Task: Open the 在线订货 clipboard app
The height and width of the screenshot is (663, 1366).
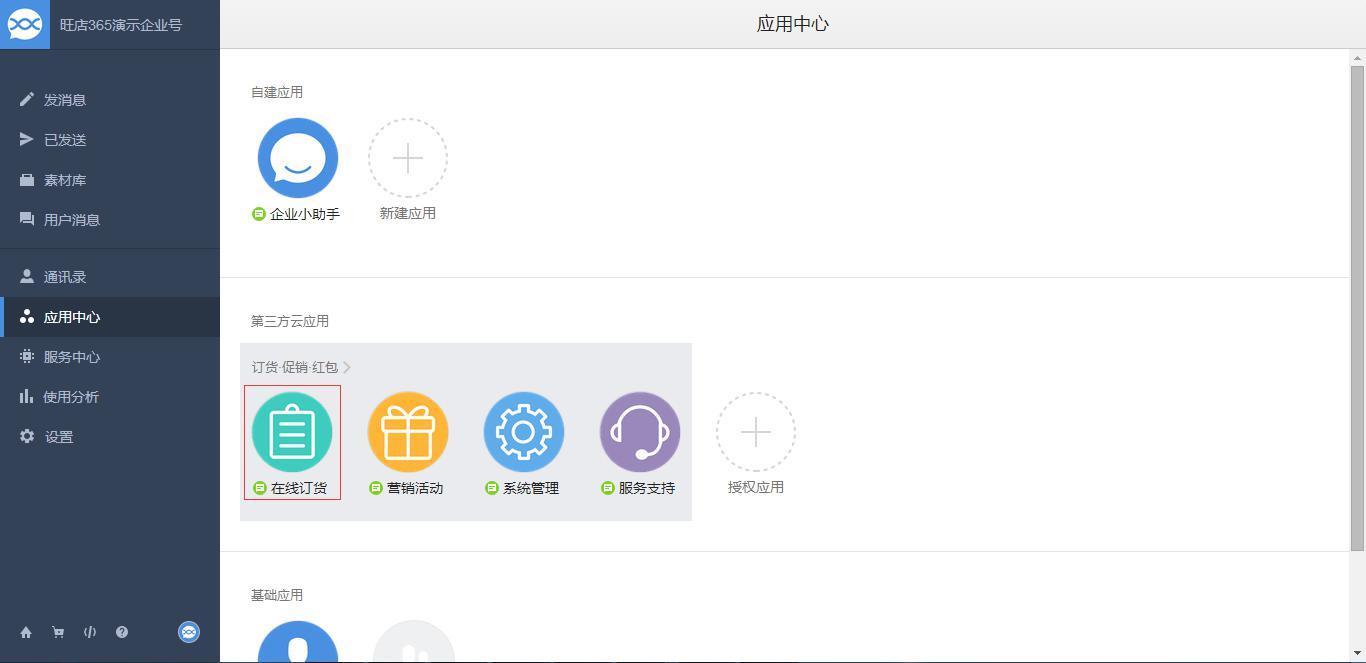Action: [292, 432]
